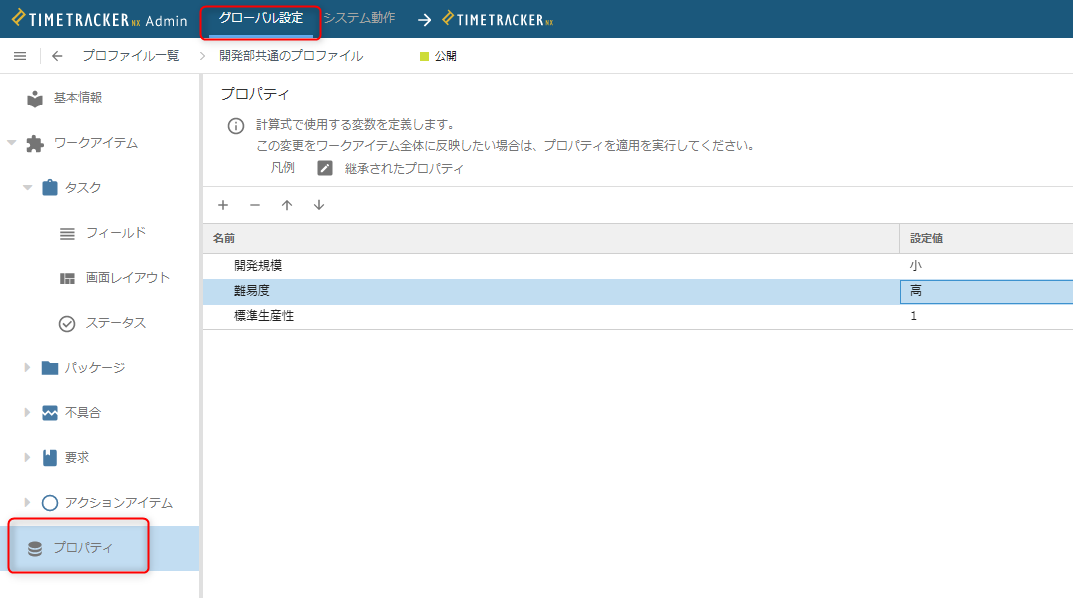This screenshot has width=1073, height=598.
Task: Collapse the ワークアイテム tree node
Action: tap(12, 143)
